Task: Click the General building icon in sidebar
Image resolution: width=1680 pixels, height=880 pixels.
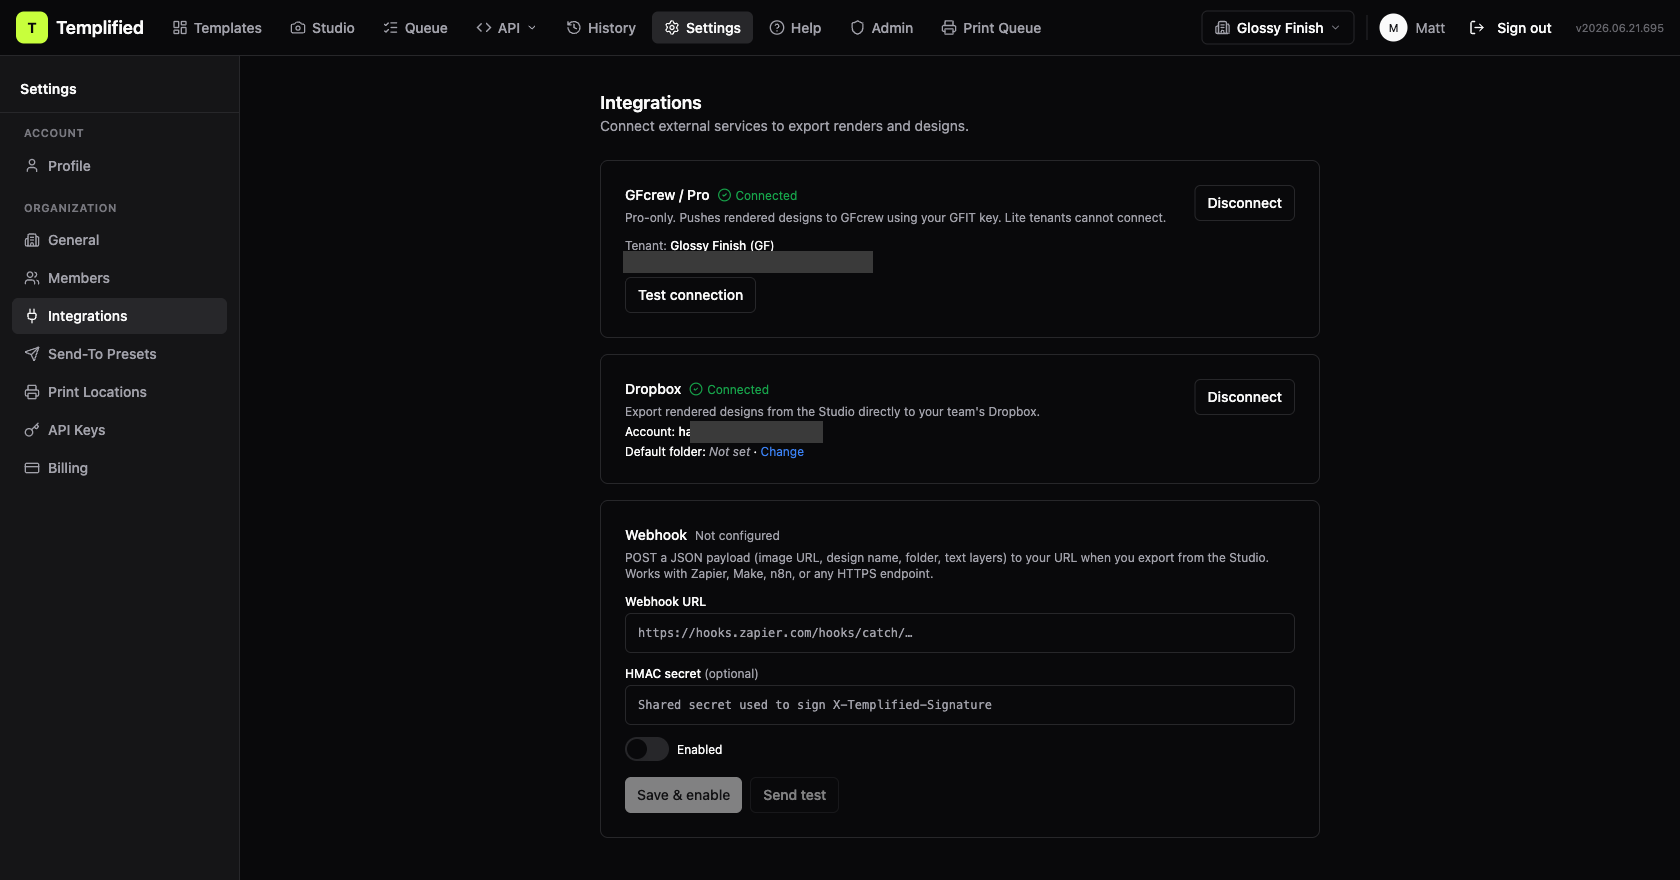Action: pyautogui.click(x=32, y=240)
